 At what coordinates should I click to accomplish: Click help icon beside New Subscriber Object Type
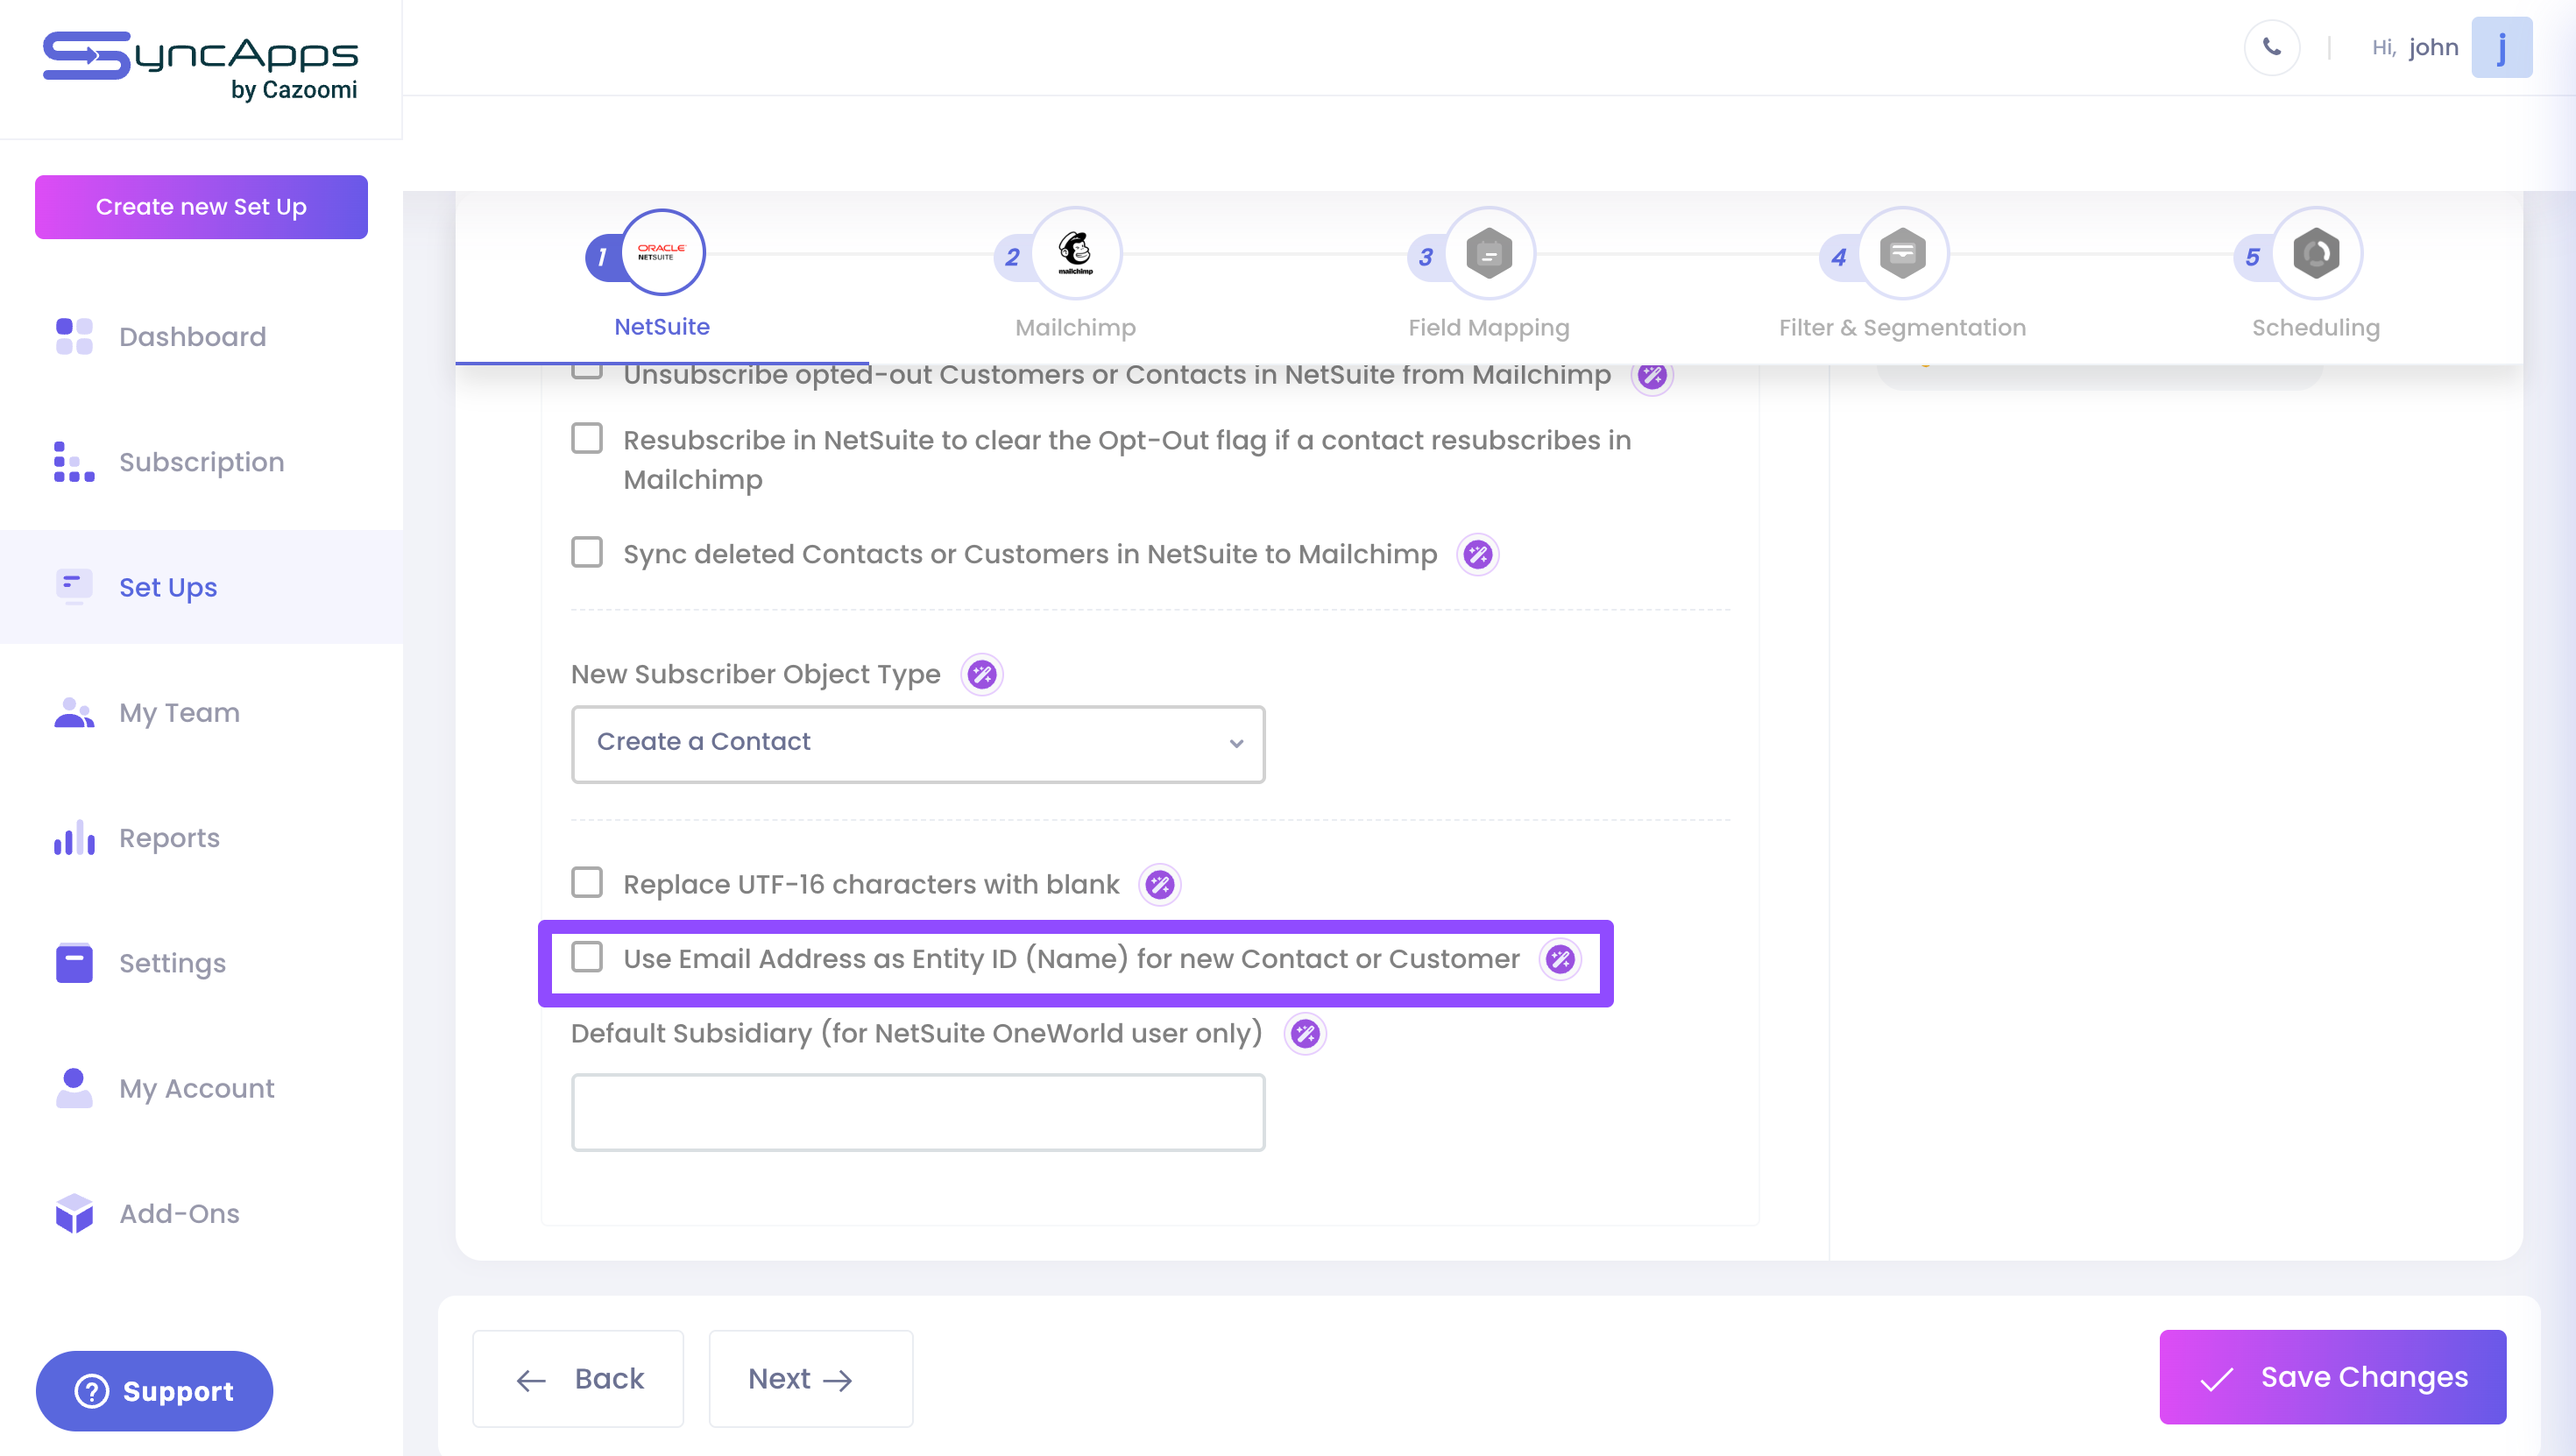pyautogui.click(x=982, y=675)
